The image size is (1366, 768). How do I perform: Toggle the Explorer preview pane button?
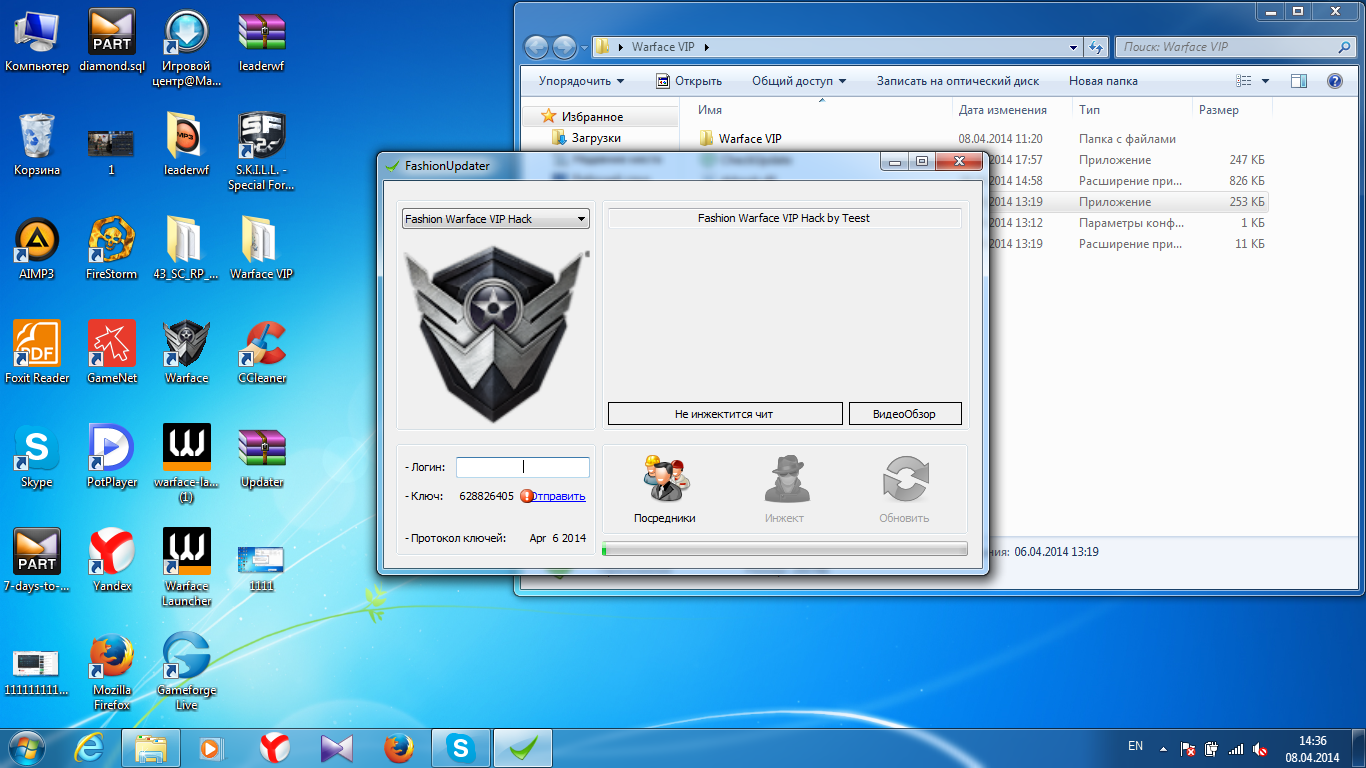click(1299, 81)
